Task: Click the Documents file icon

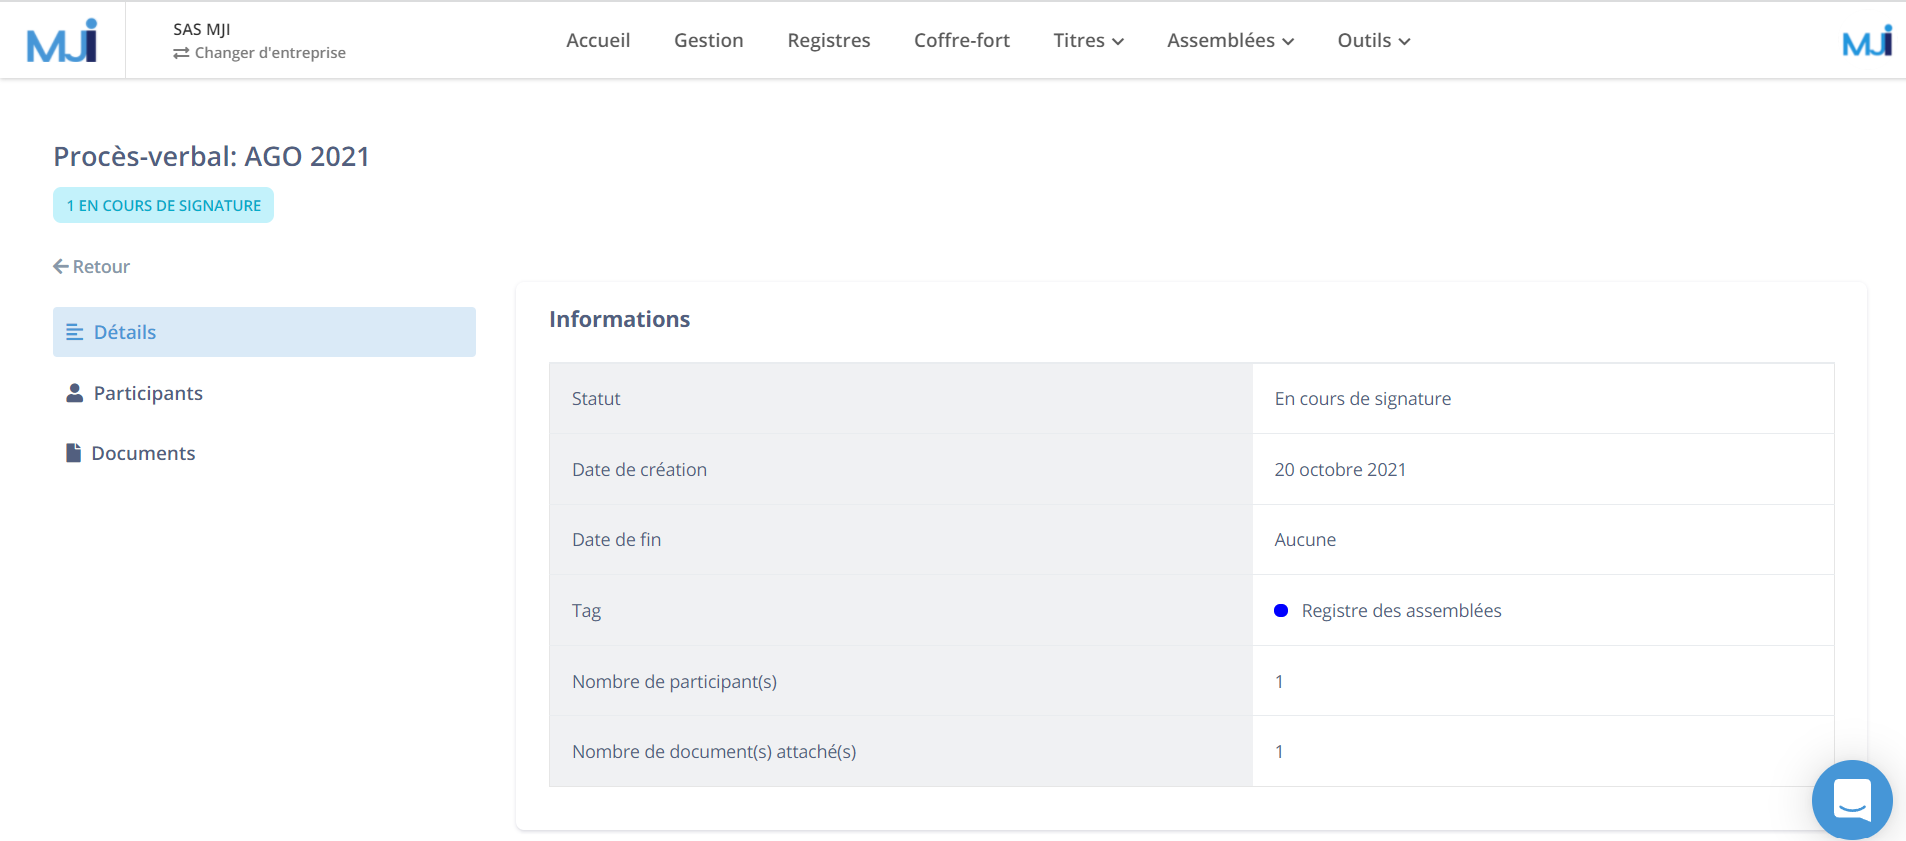Action: point(73,453)
